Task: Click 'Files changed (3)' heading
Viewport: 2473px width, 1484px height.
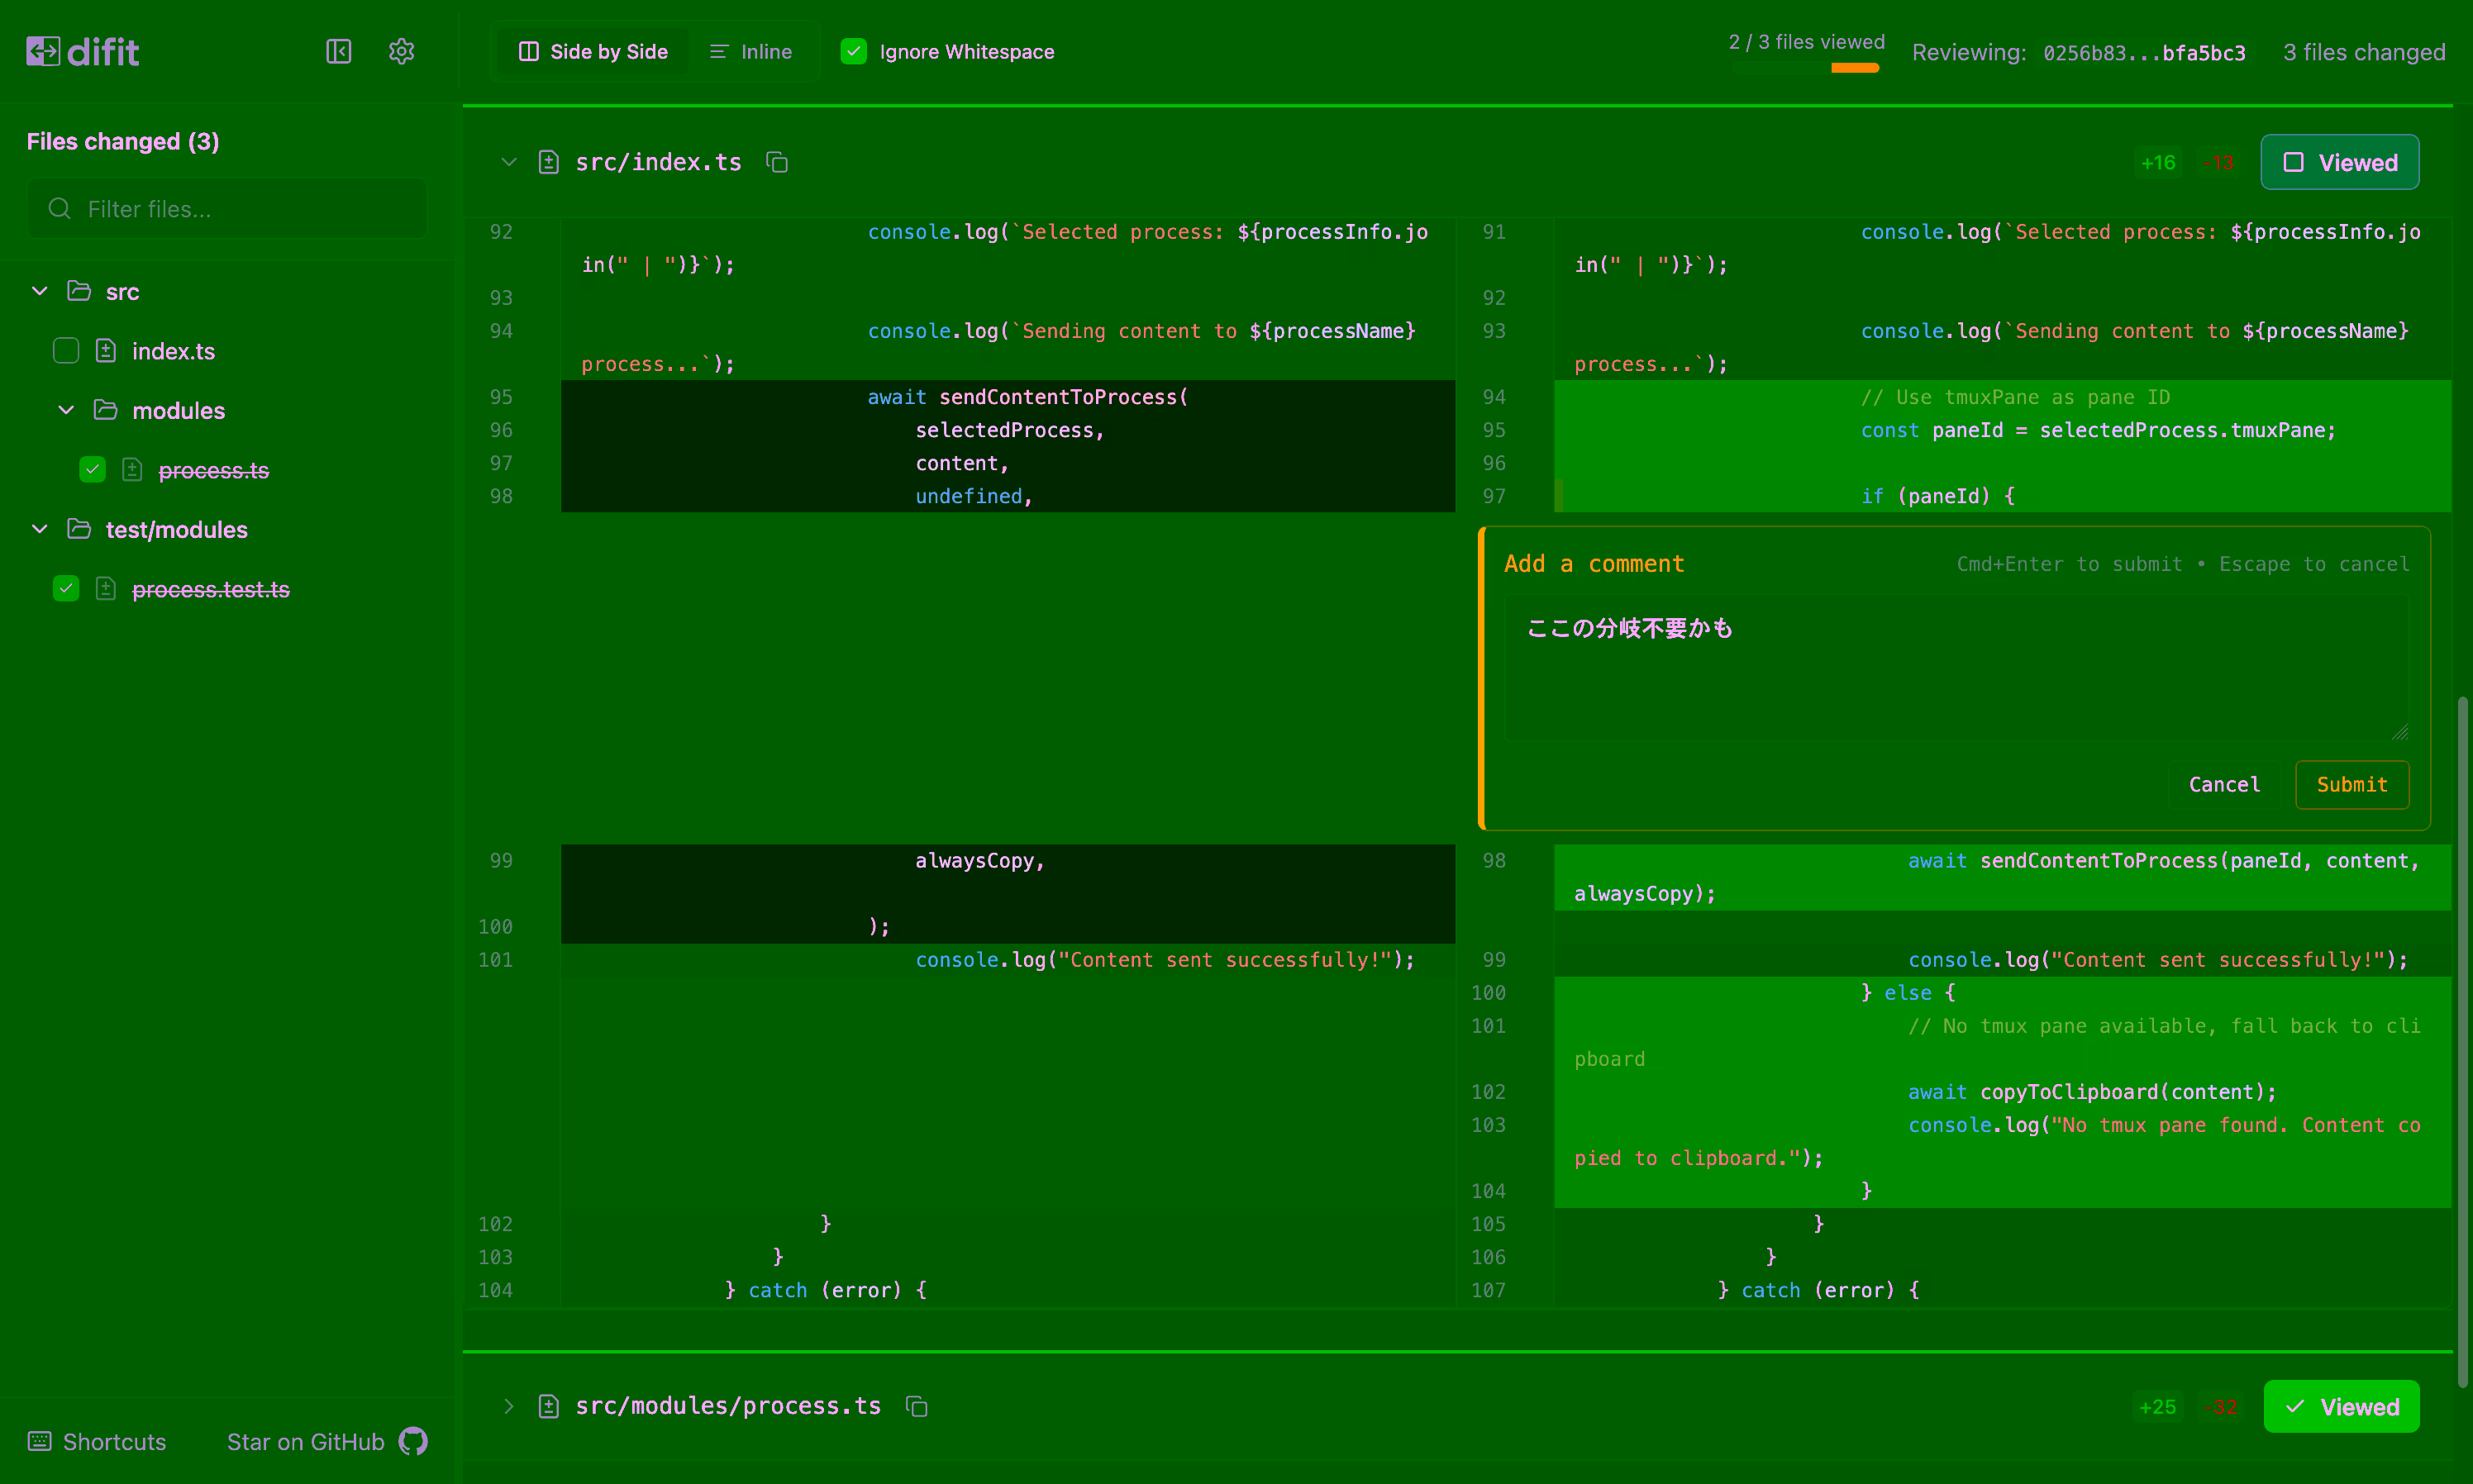Action: tap(123, 141)
